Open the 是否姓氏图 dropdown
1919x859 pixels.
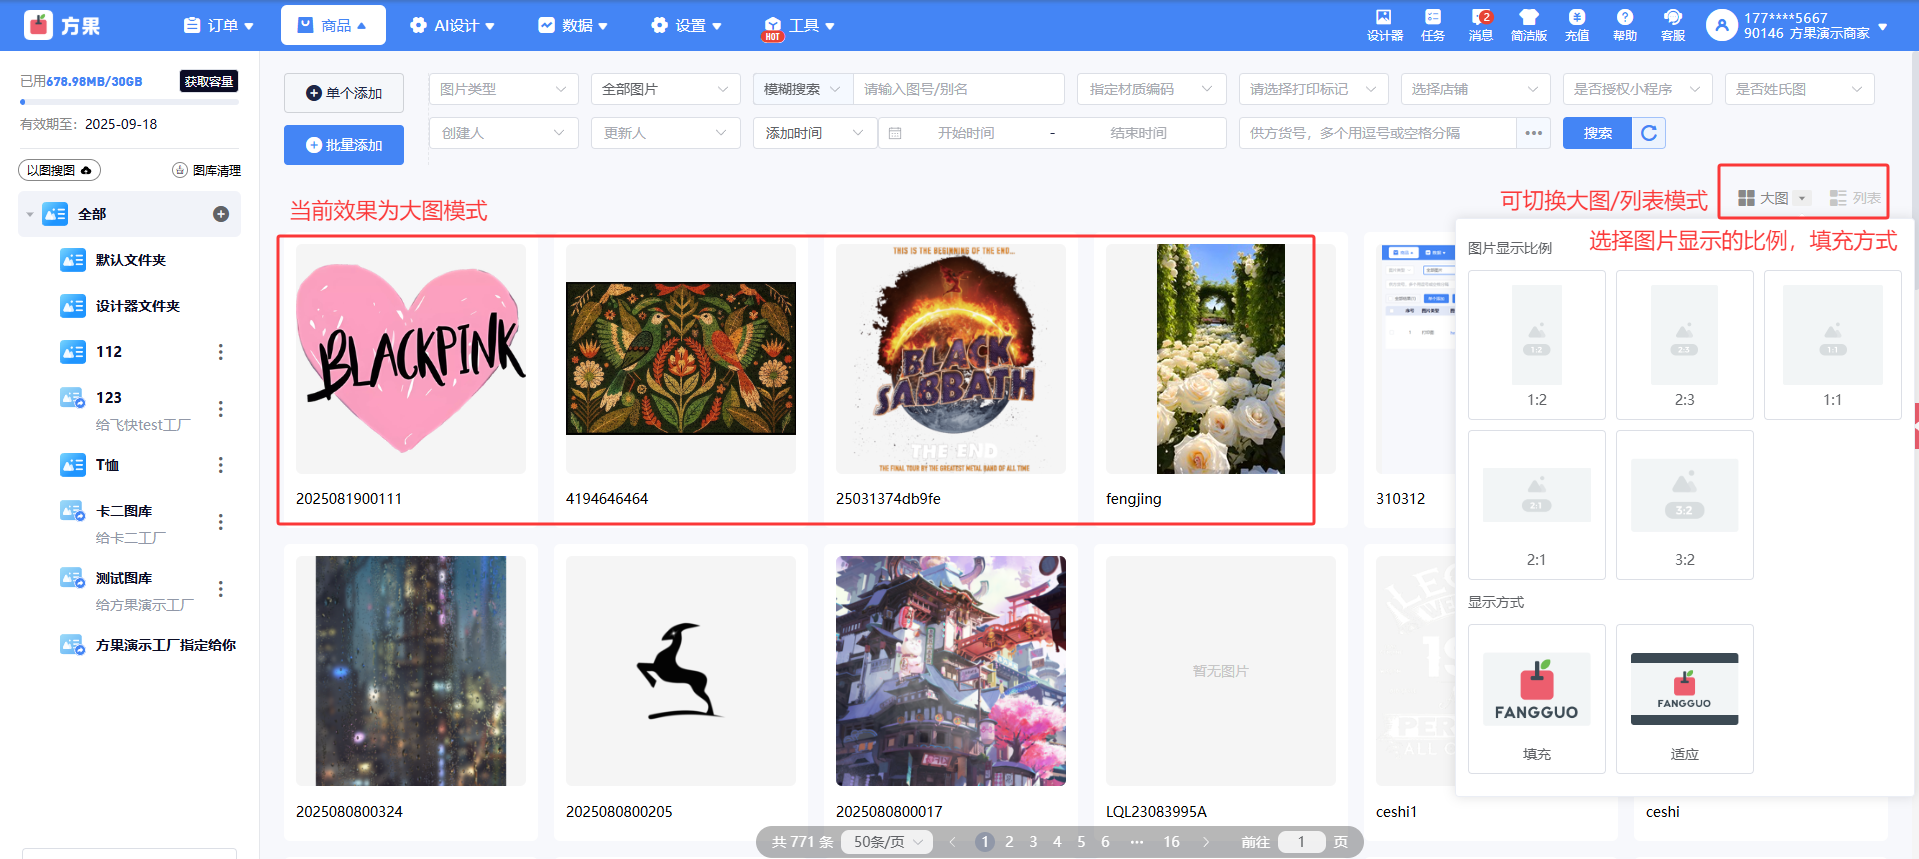1800,89
